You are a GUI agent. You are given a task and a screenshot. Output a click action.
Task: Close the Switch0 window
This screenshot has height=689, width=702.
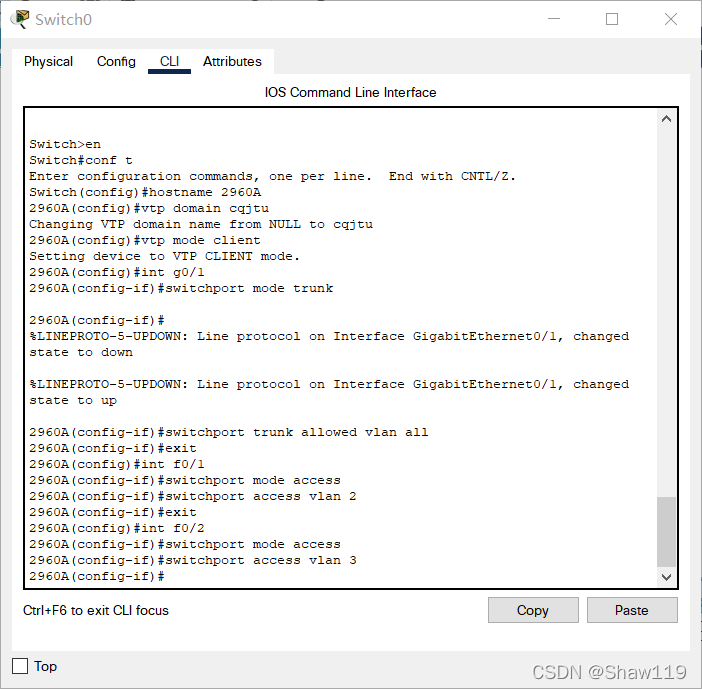[x=671, y=19]
